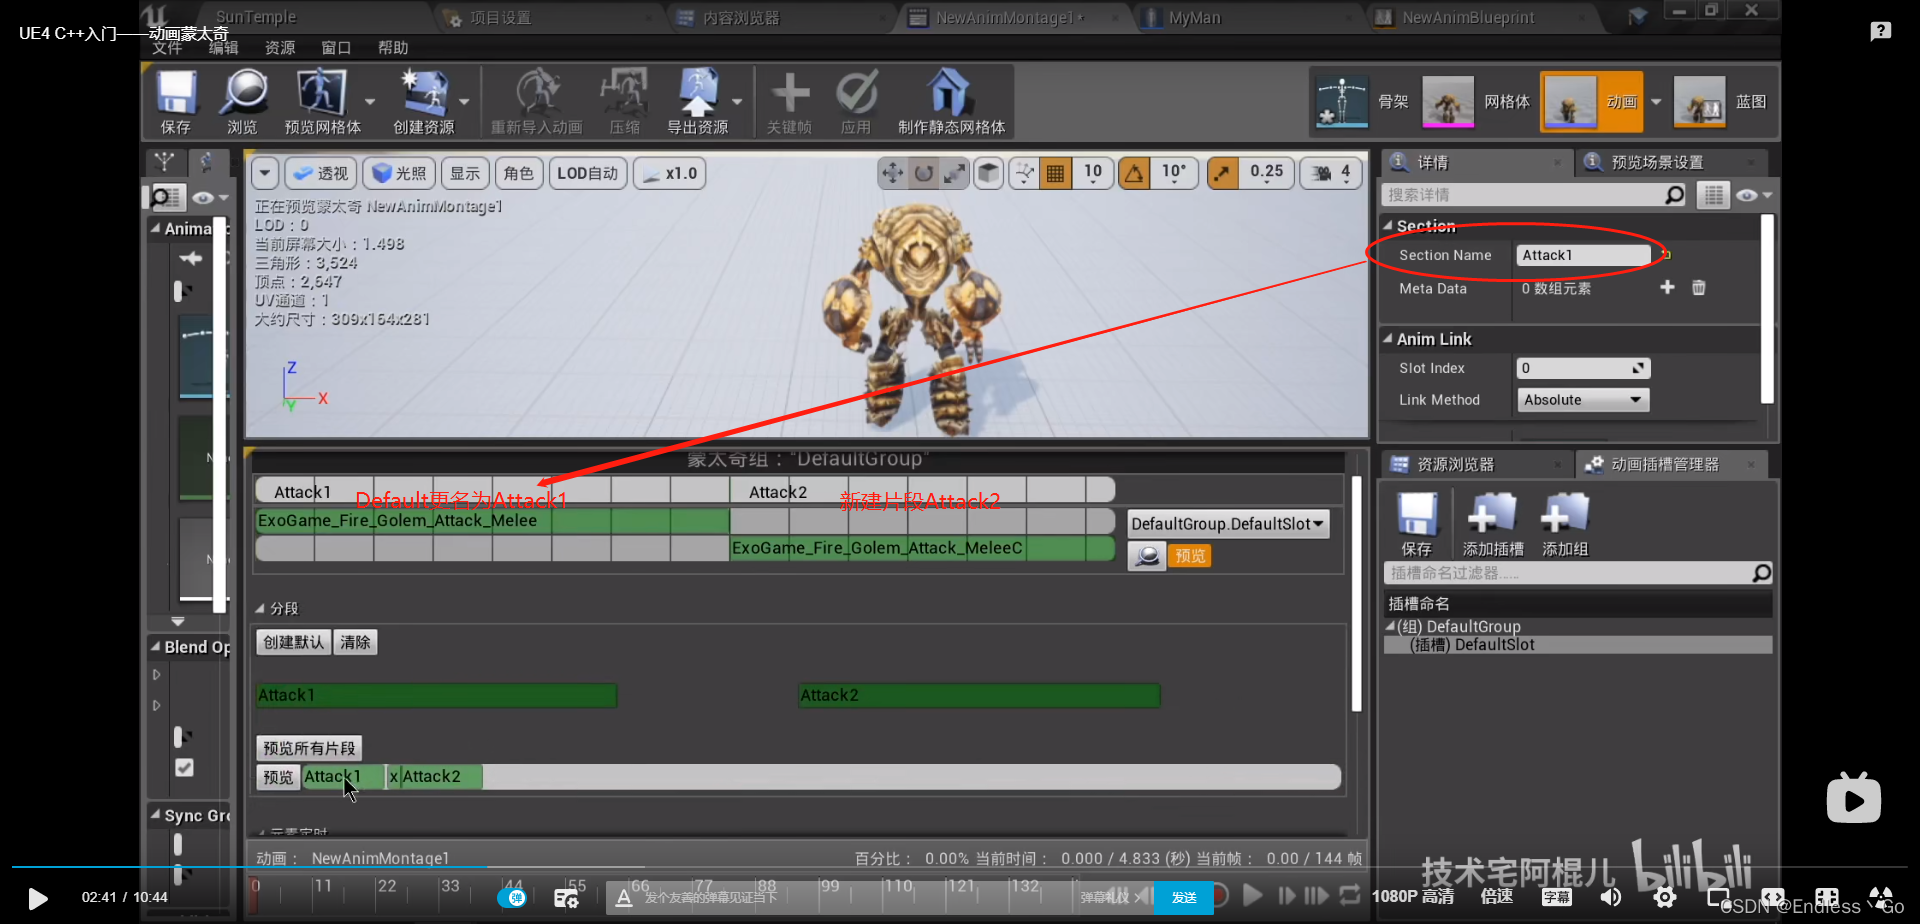Switch to Mesh (网格体) editor mode
1920x924 pixels.
pos(1477,102)
